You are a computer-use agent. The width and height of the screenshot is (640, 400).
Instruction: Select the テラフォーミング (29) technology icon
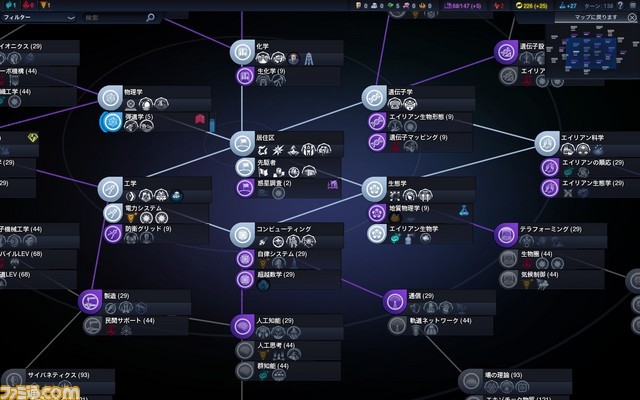(507, 235)
